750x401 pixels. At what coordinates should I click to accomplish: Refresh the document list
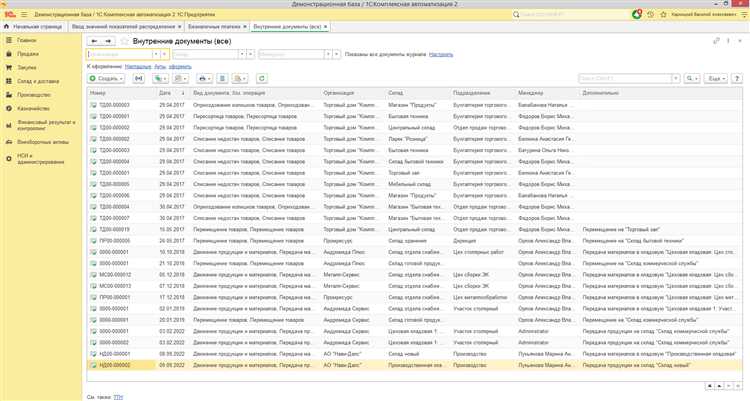(x=263, y=78)
